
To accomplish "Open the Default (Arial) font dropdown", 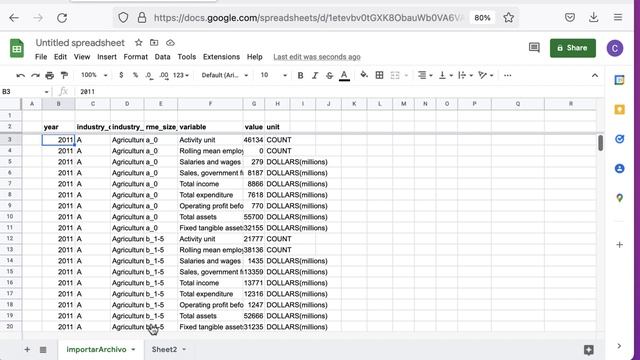I will [224, 75].
